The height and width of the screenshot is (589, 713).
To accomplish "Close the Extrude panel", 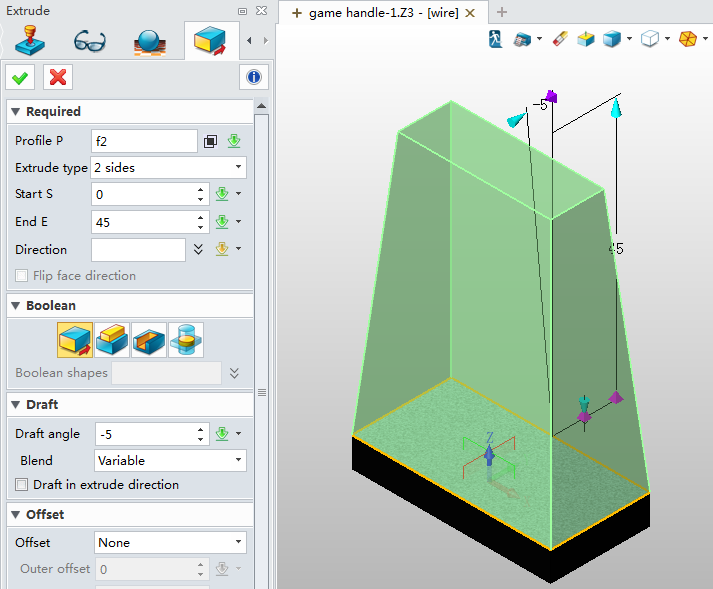I will click(261, 11).
